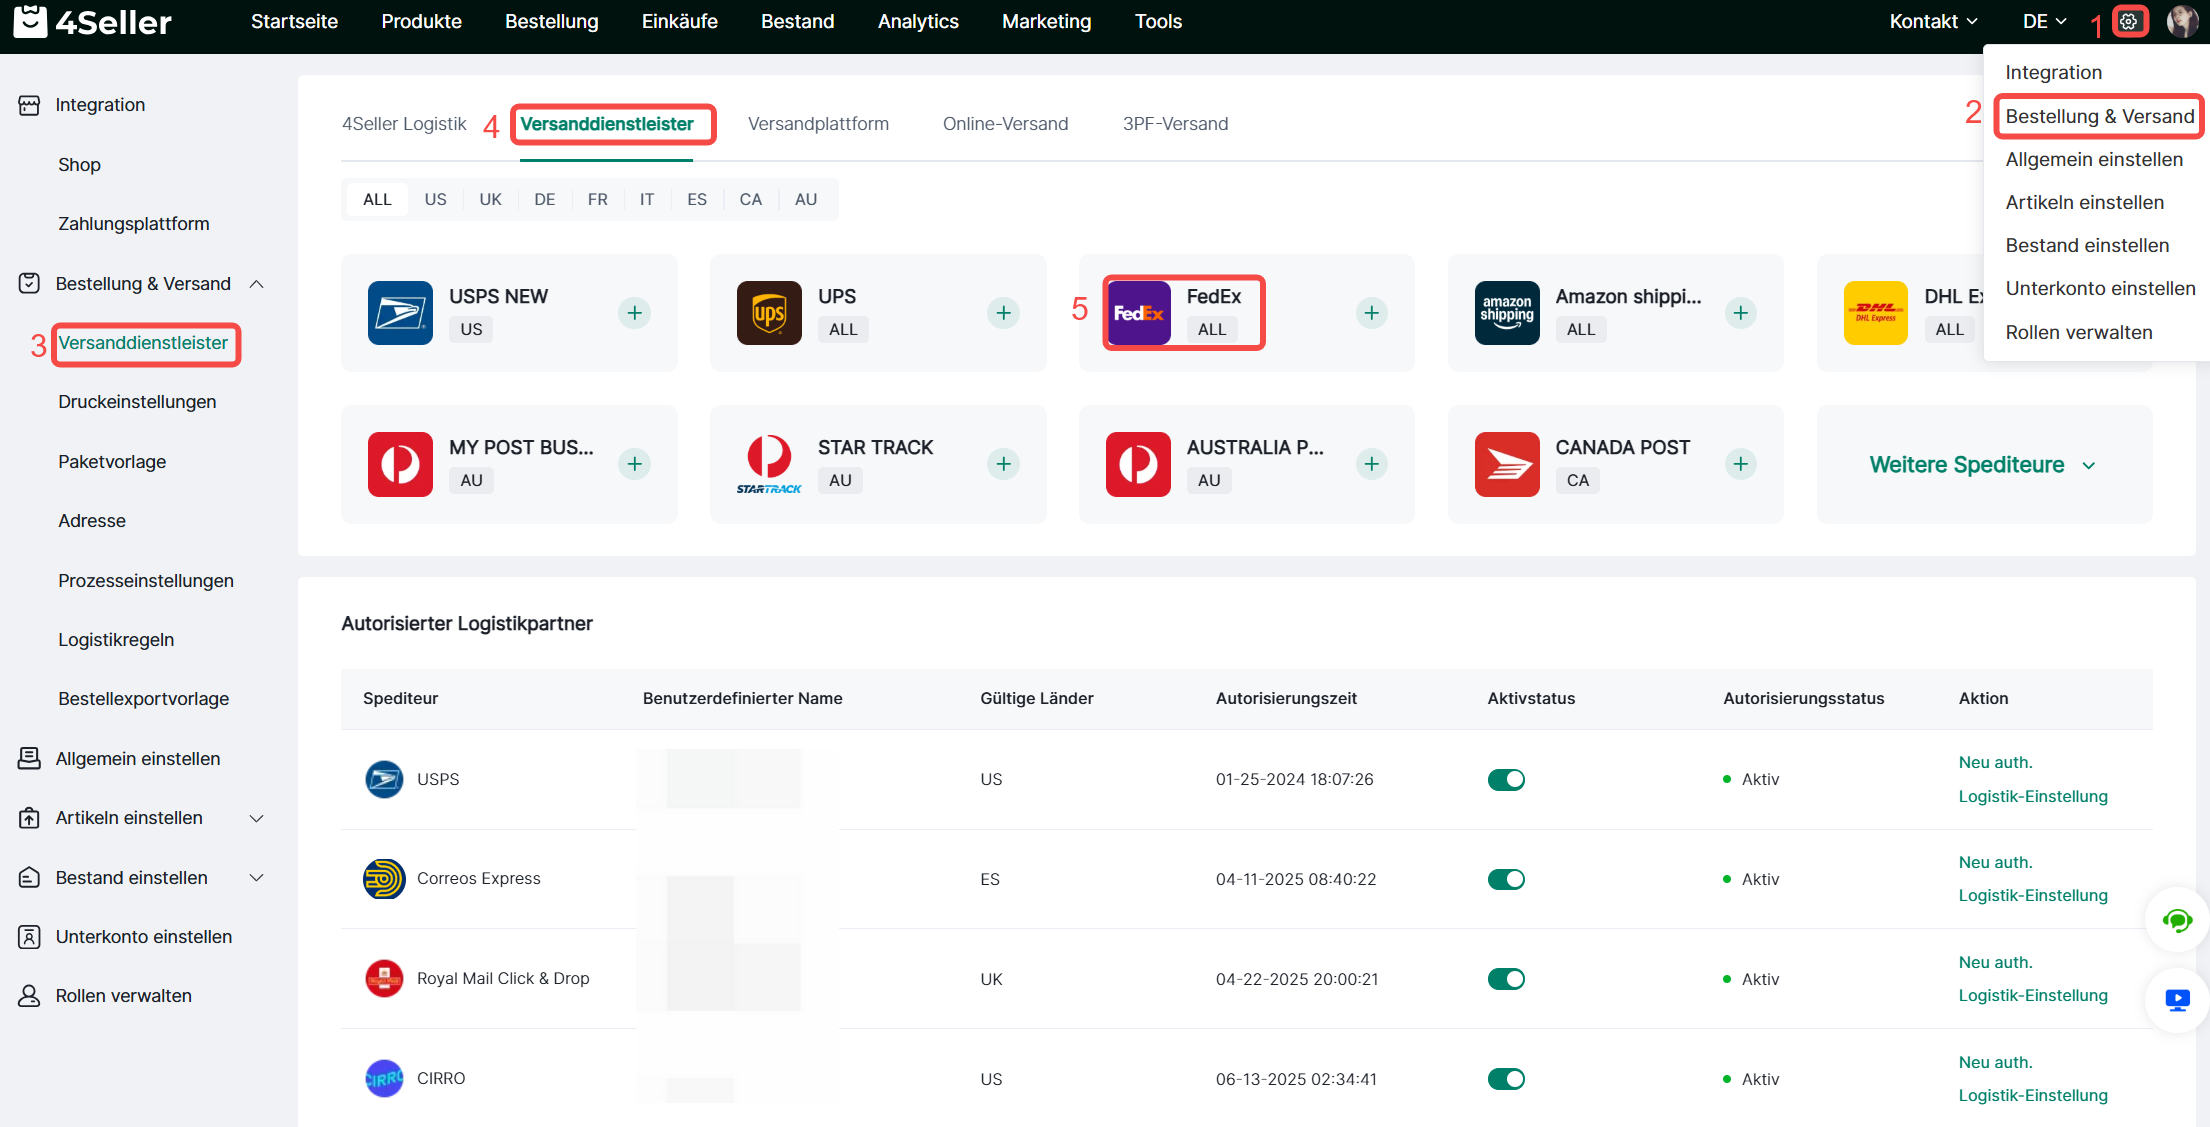Screen dimensions: 2210x1127
Task: Turn off Correos Express active toggle
Action: [1505, 879]
